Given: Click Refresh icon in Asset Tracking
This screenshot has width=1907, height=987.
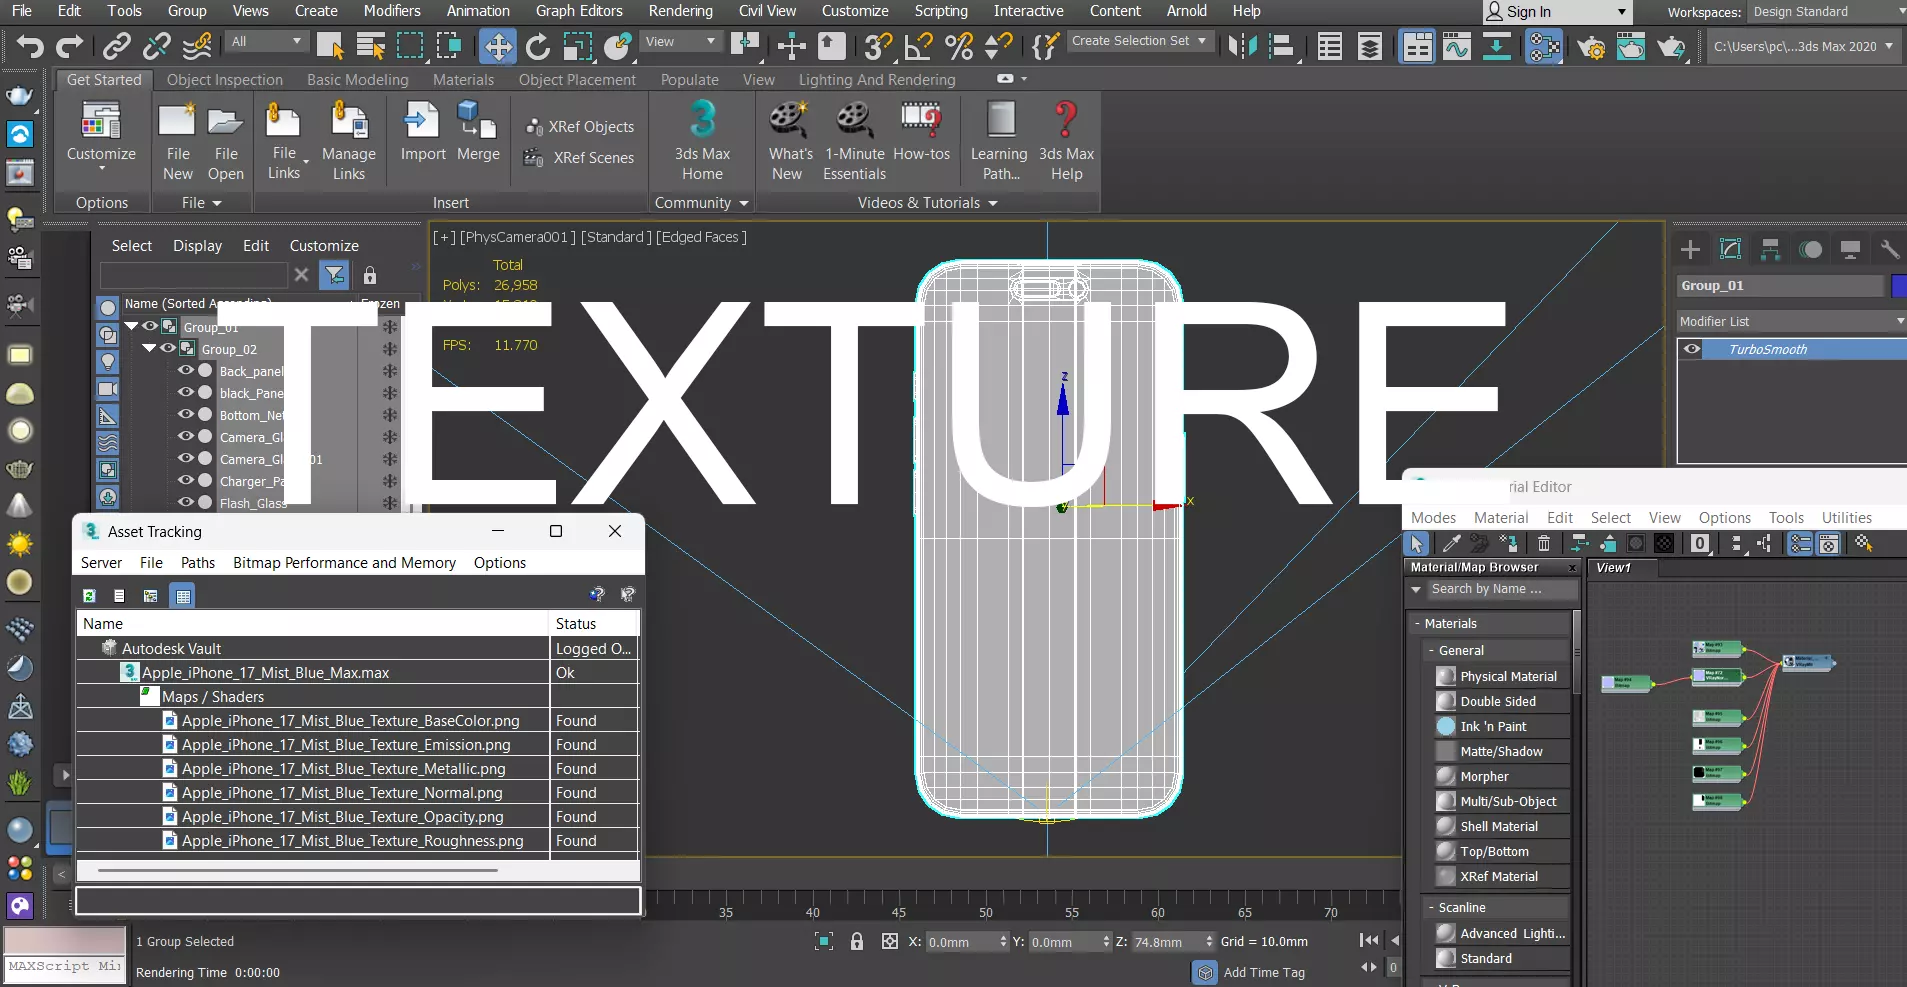Looking at the screenshot, I should (89, 595).
